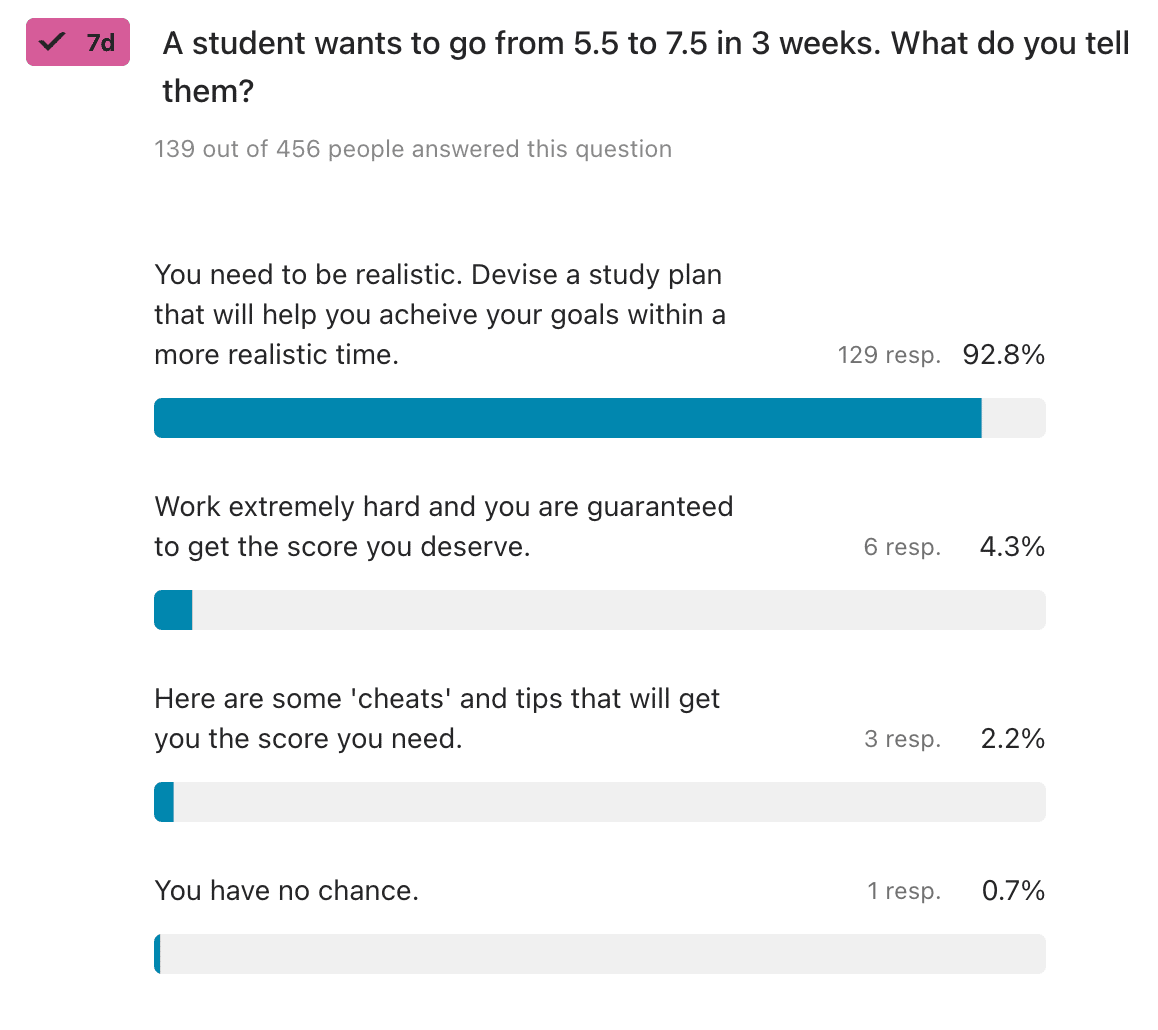Click the 92.8% percentage label
This screenshot has width=1158, height=1030.
[x=1003, y=355]
